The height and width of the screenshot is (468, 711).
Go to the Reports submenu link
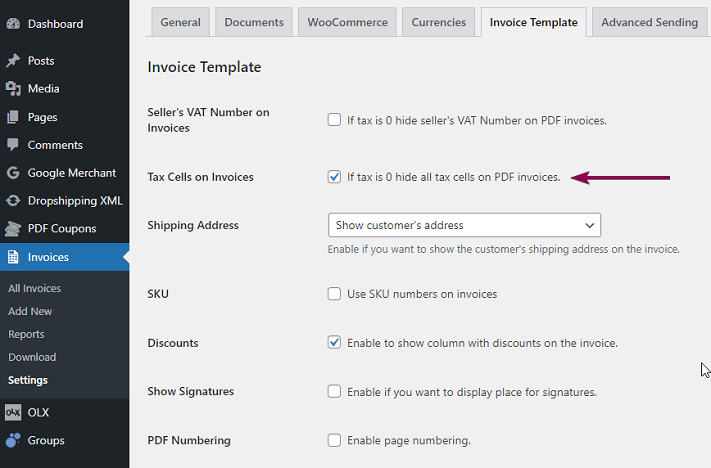[x=26, y=334]
